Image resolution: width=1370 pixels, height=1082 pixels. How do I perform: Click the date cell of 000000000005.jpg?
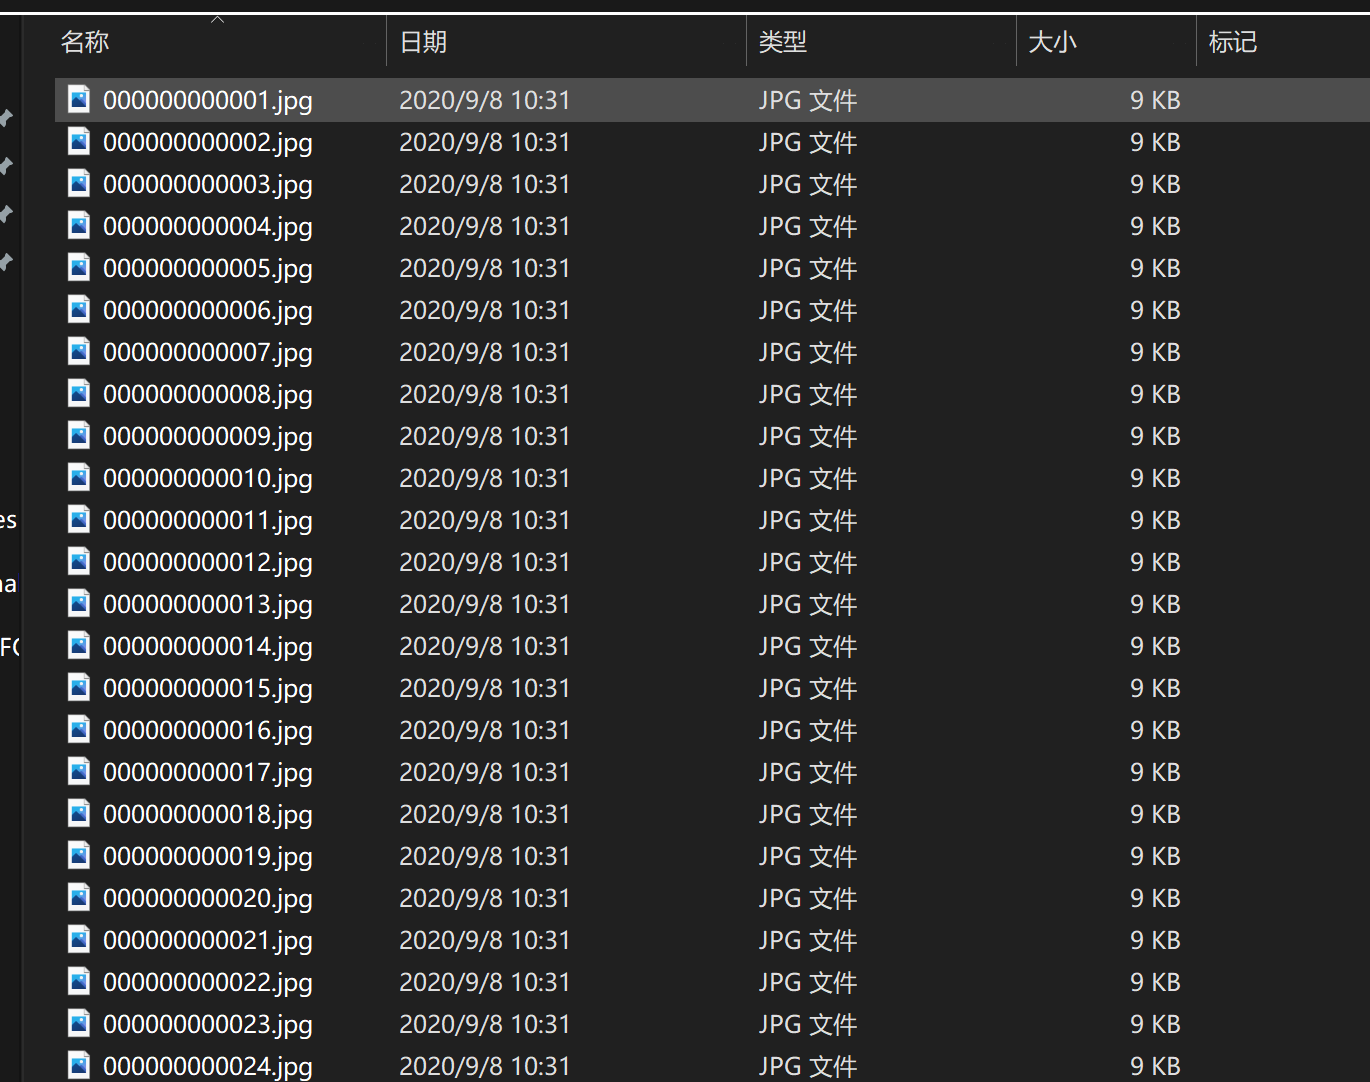(x=485, y=268)
